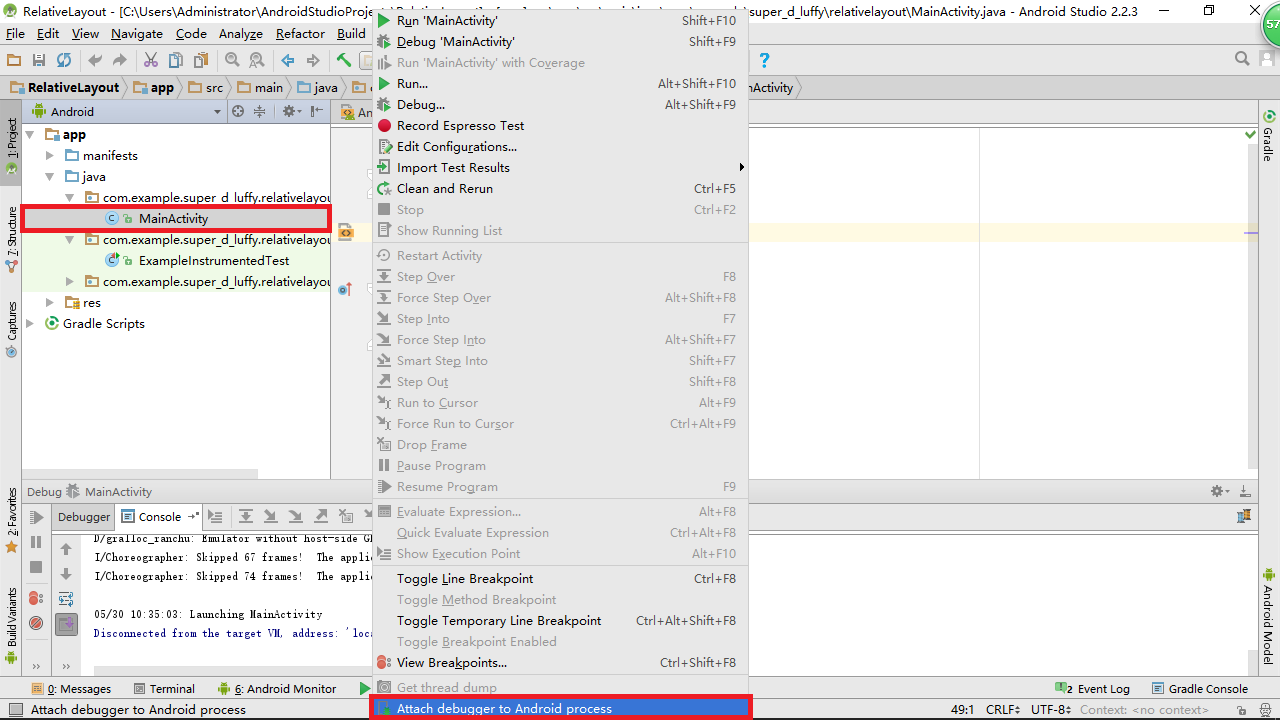Click the search magnifier at top right
Image resolution: width=1280 pixels, height=720 pixels.
click(x=1242, y=59)
